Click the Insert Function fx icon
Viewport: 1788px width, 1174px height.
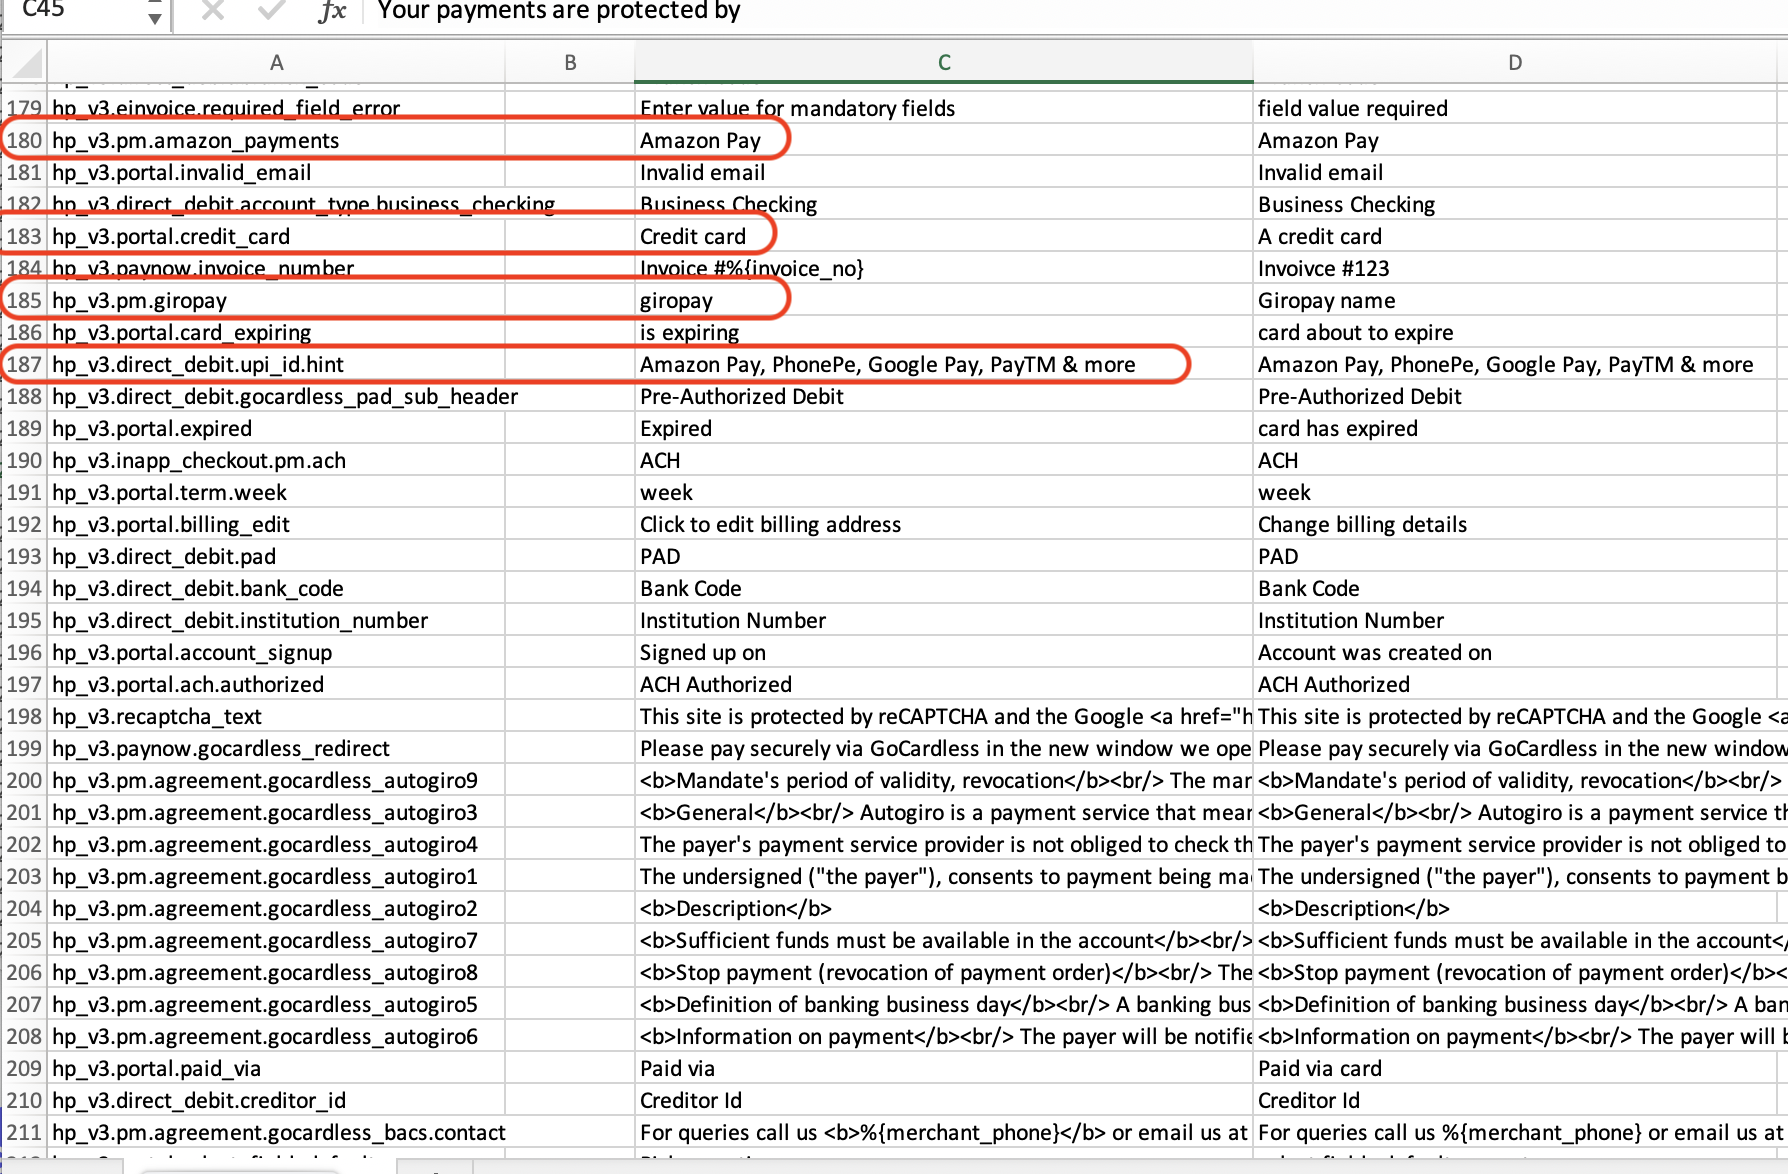tap(332, 11)
